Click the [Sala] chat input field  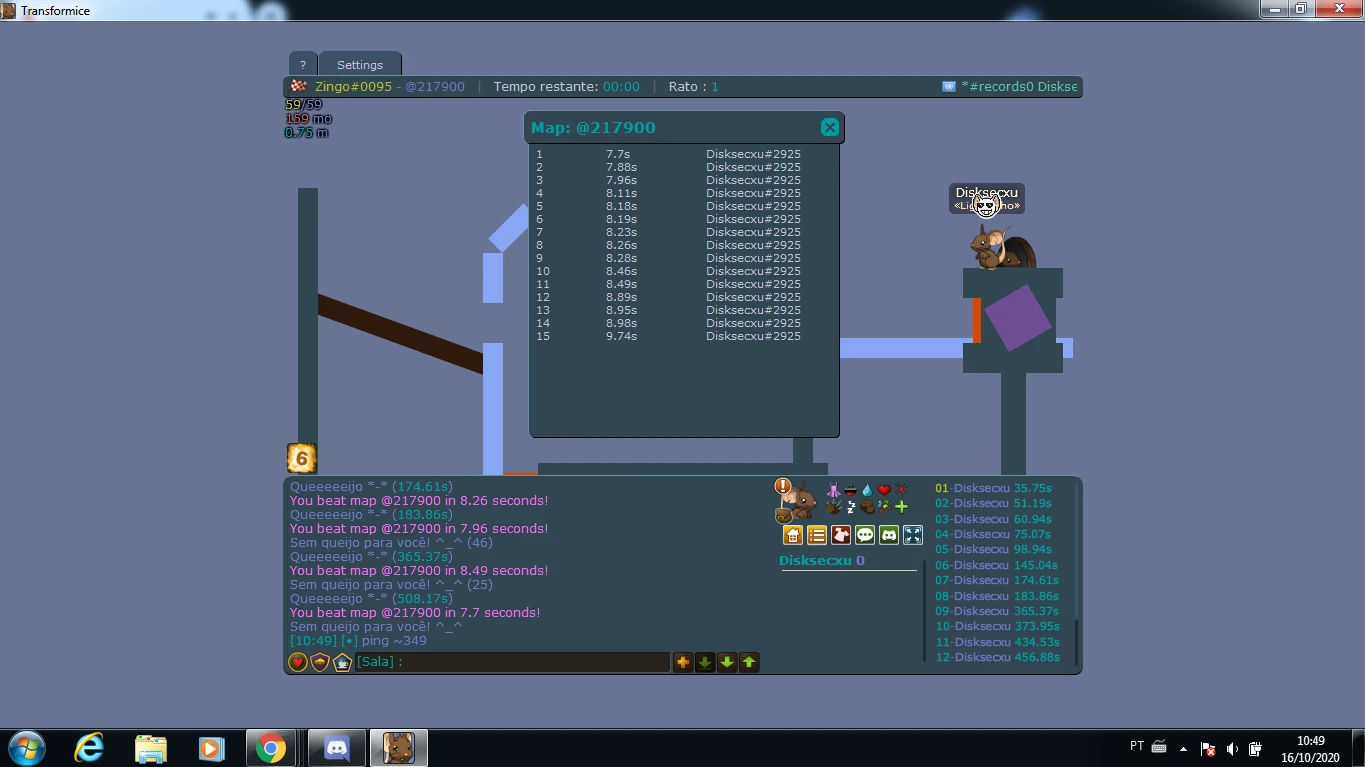pyautogui.click(x=512, y=662)
